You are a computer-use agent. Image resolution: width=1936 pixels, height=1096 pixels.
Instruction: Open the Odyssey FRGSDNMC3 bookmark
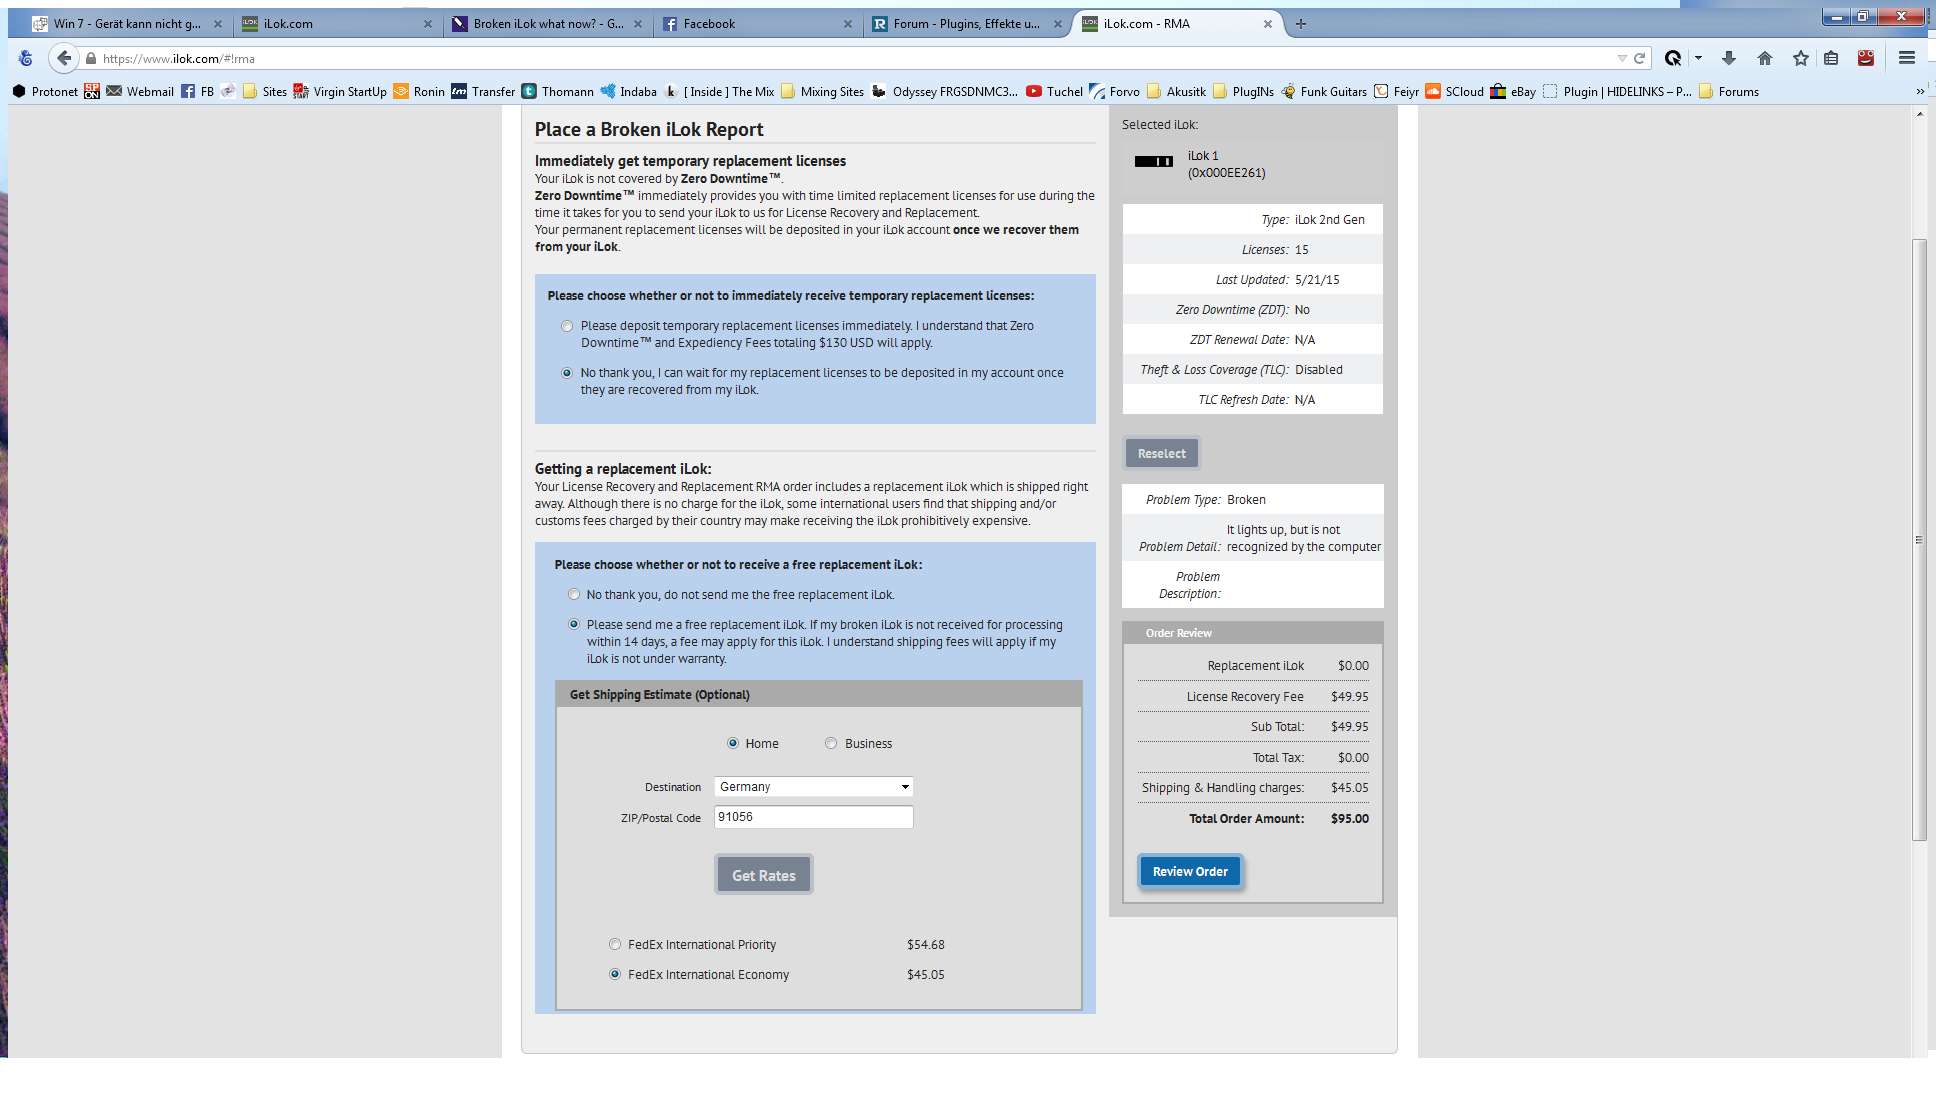point(945,91)
